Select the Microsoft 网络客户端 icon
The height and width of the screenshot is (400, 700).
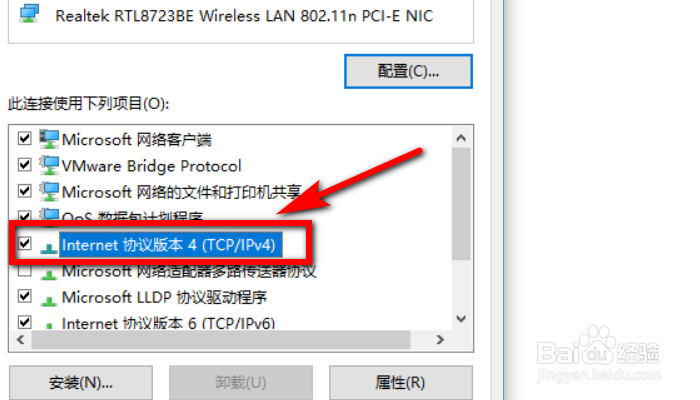pyautogui.click(x=49, y=139)
